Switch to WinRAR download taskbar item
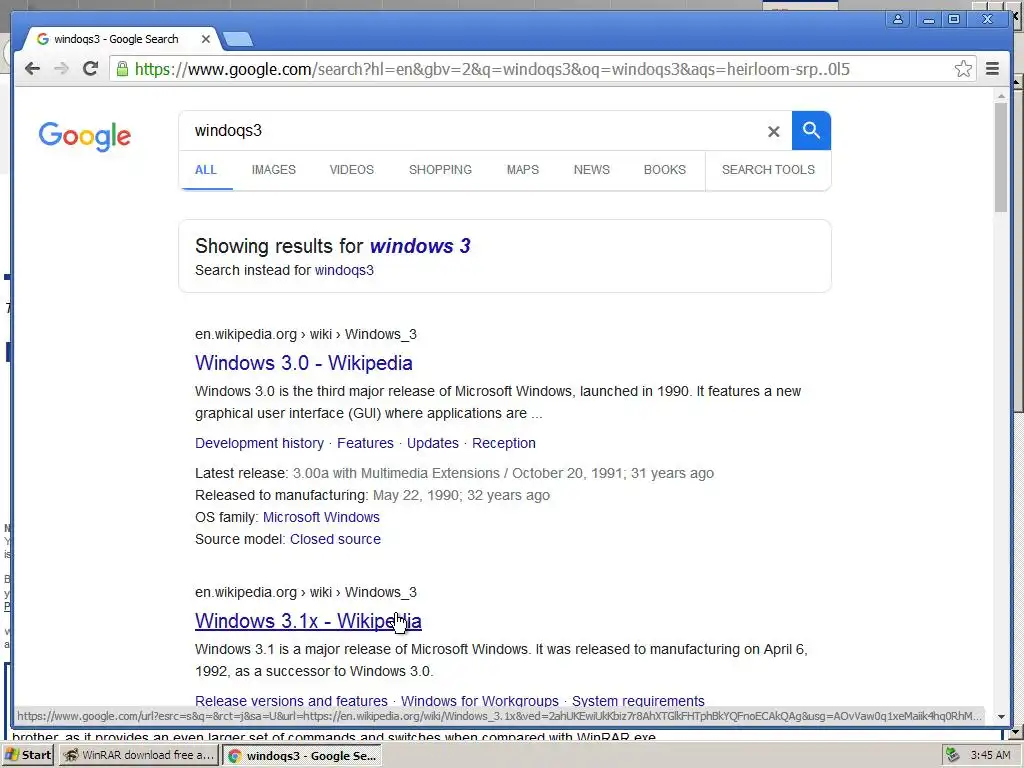This screenshot has width=1024, height=768. point(139,755)
